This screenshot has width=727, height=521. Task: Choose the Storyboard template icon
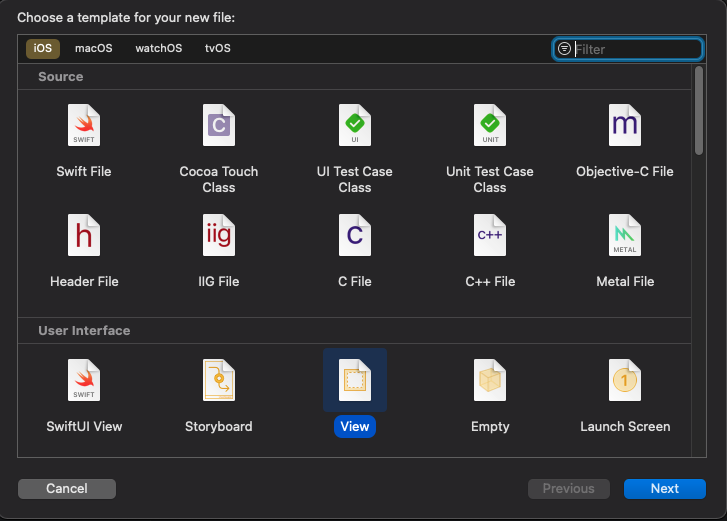pyautogui.click(x=219, y=381)
